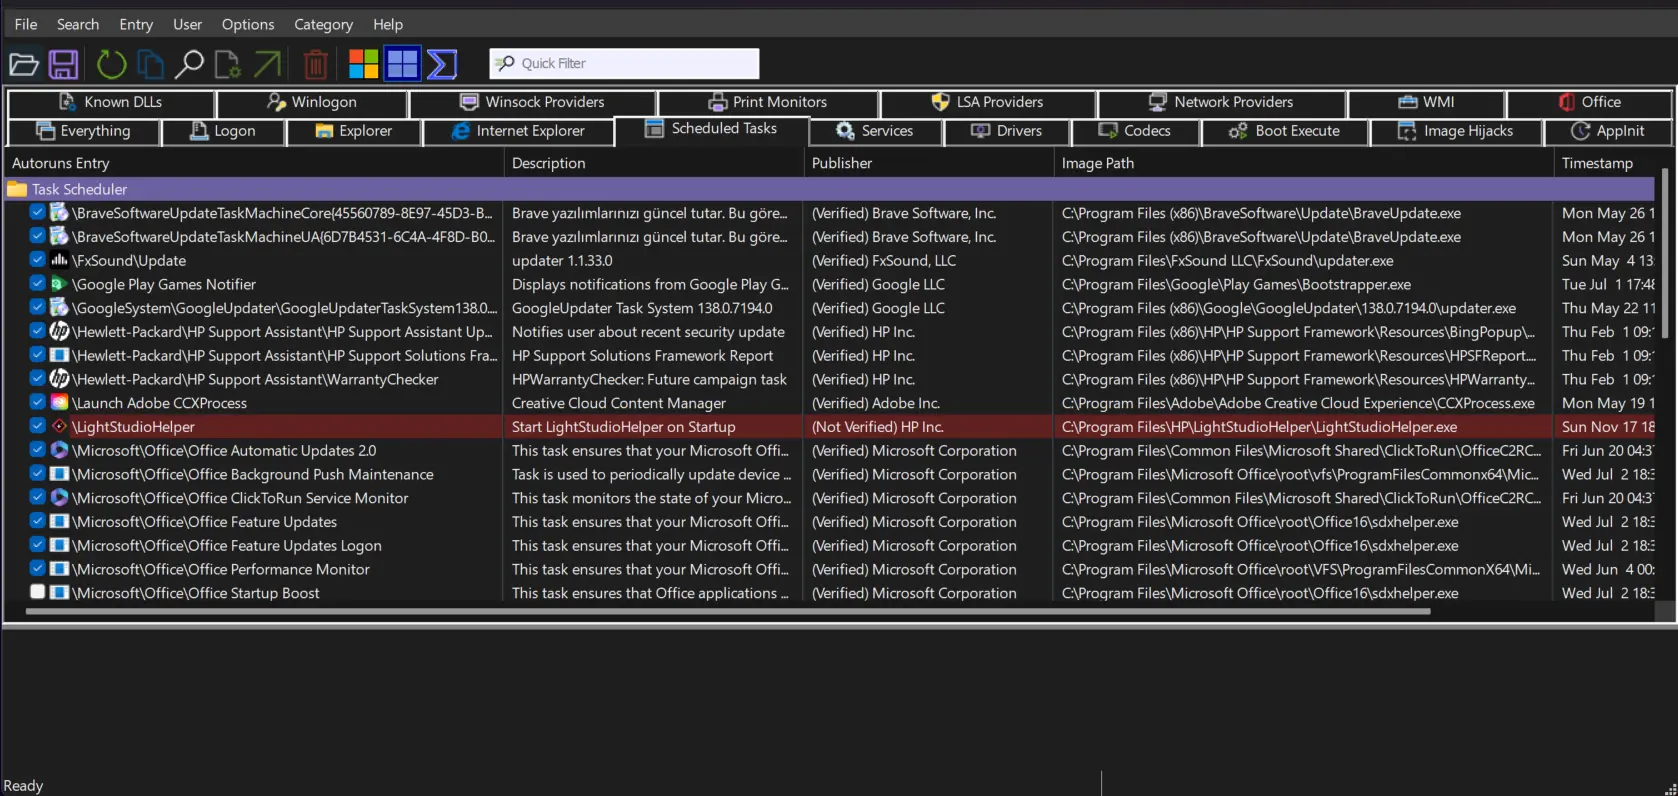
Task: Click the LightStudioHelper entry icon
Action: pyautogui.click(x=59, y=426)
